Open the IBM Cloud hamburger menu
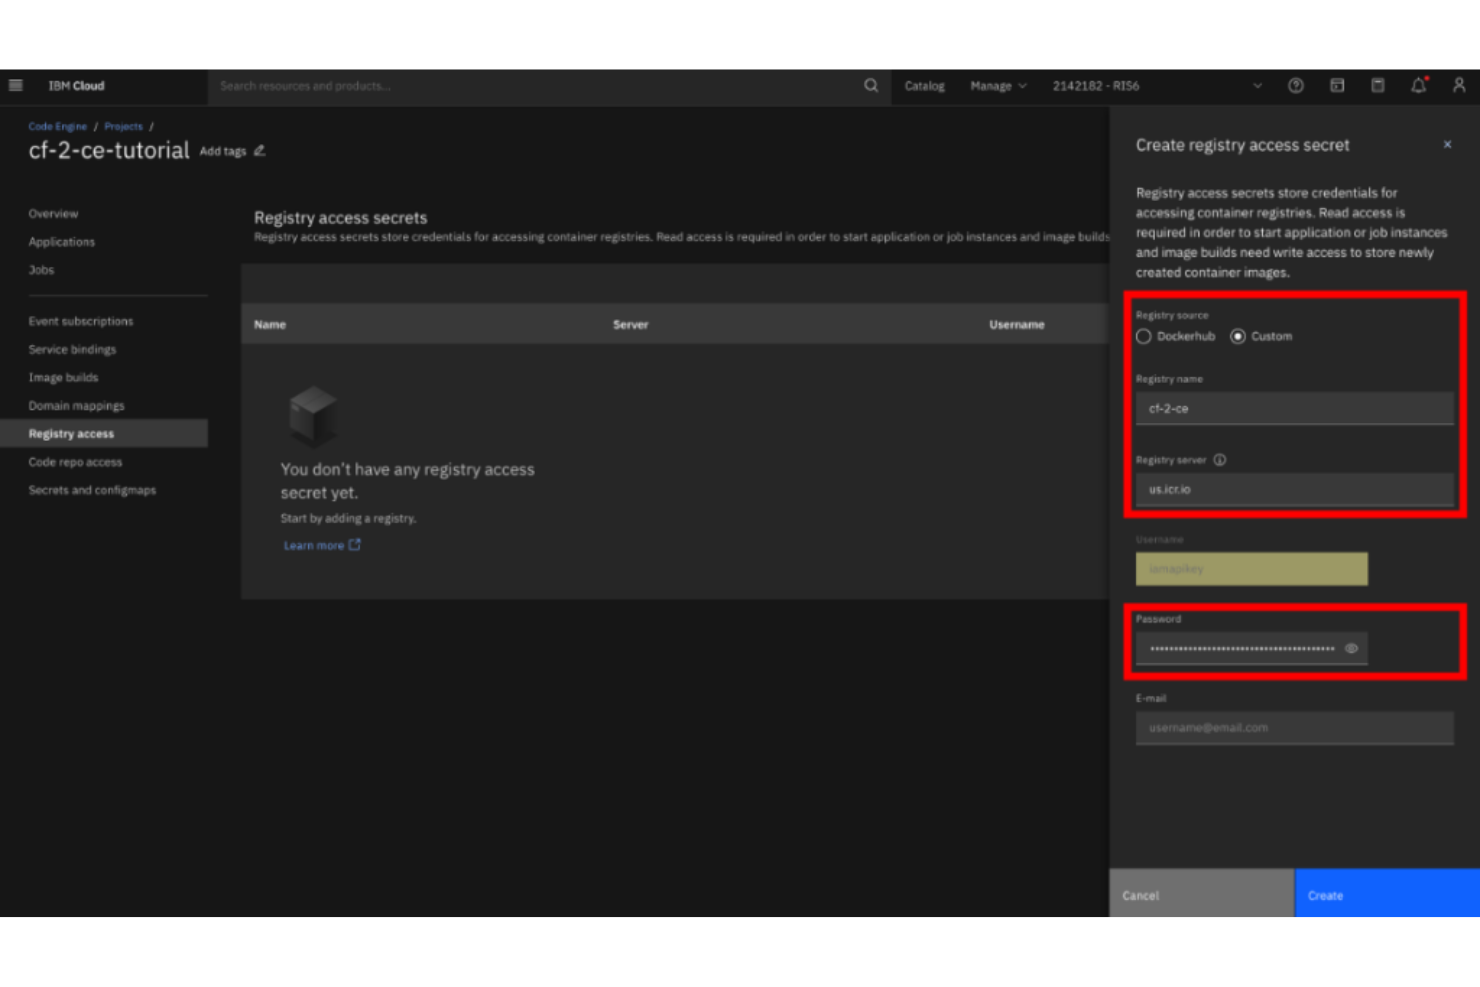 pos(16,85)
